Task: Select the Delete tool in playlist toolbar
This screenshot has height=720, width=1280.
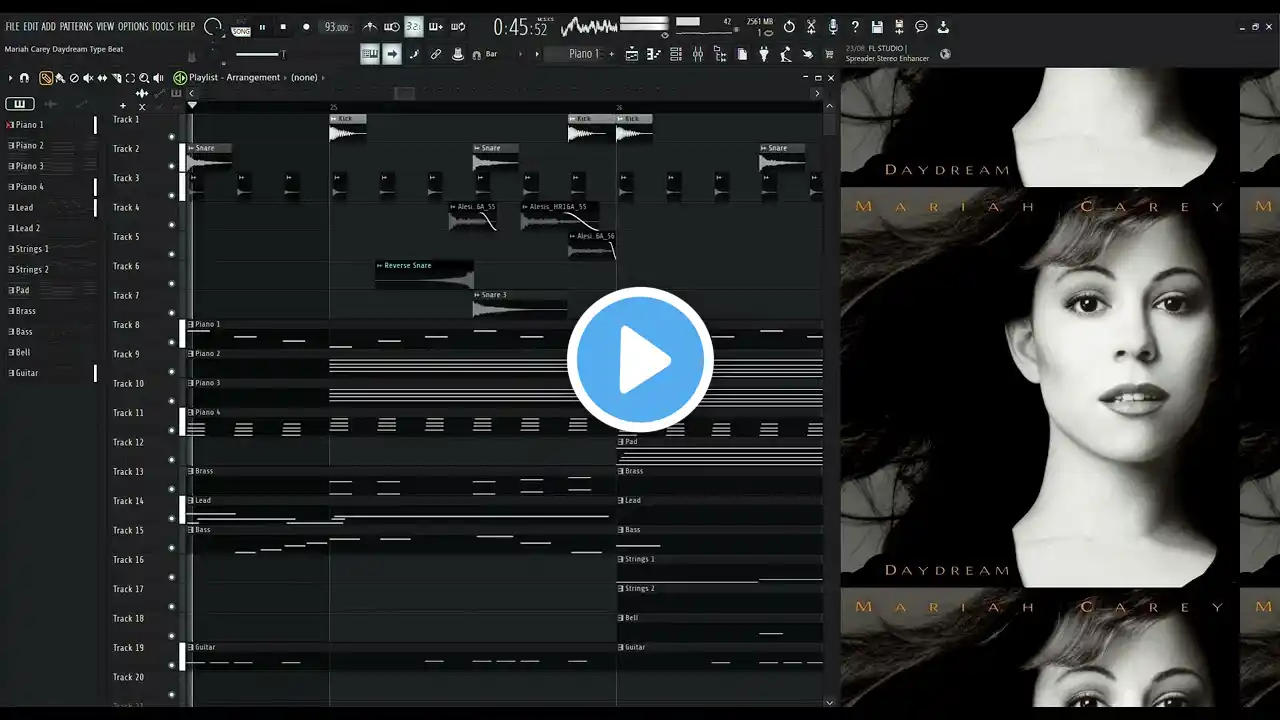Action: 74,78
